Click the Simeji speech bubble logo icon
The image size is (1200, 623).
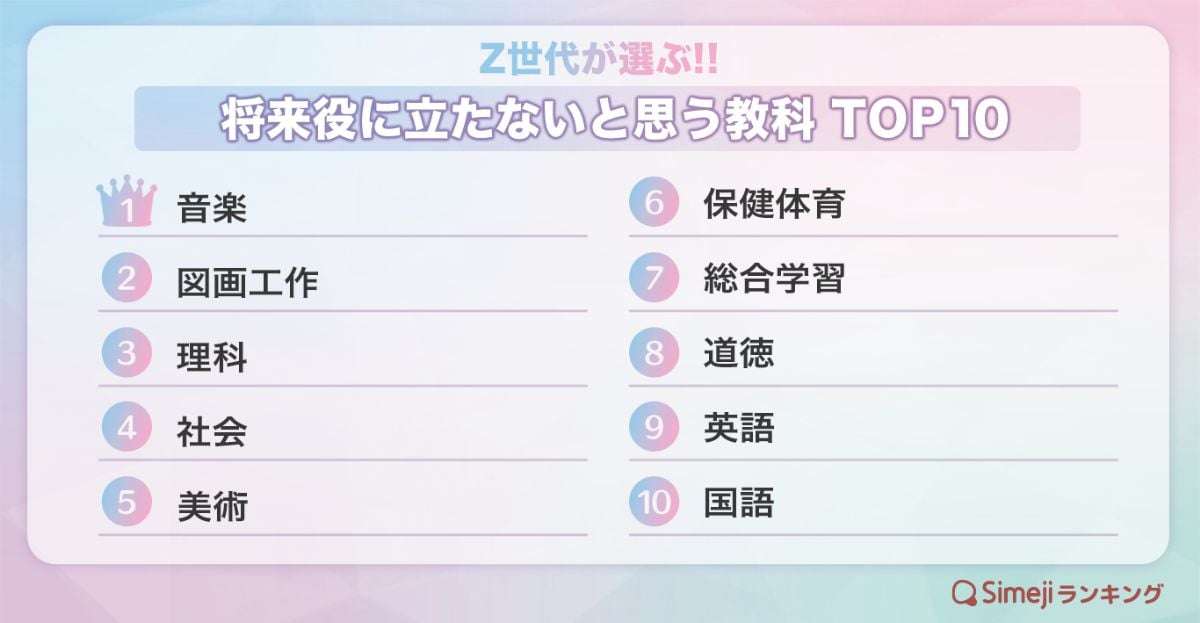pos(963,592)
